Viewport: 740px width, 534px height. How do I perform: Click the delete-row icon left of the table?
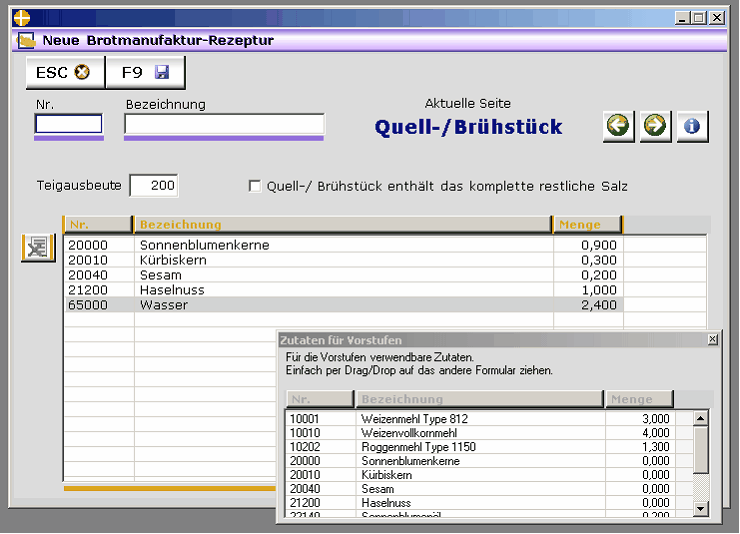coord(38,248)
